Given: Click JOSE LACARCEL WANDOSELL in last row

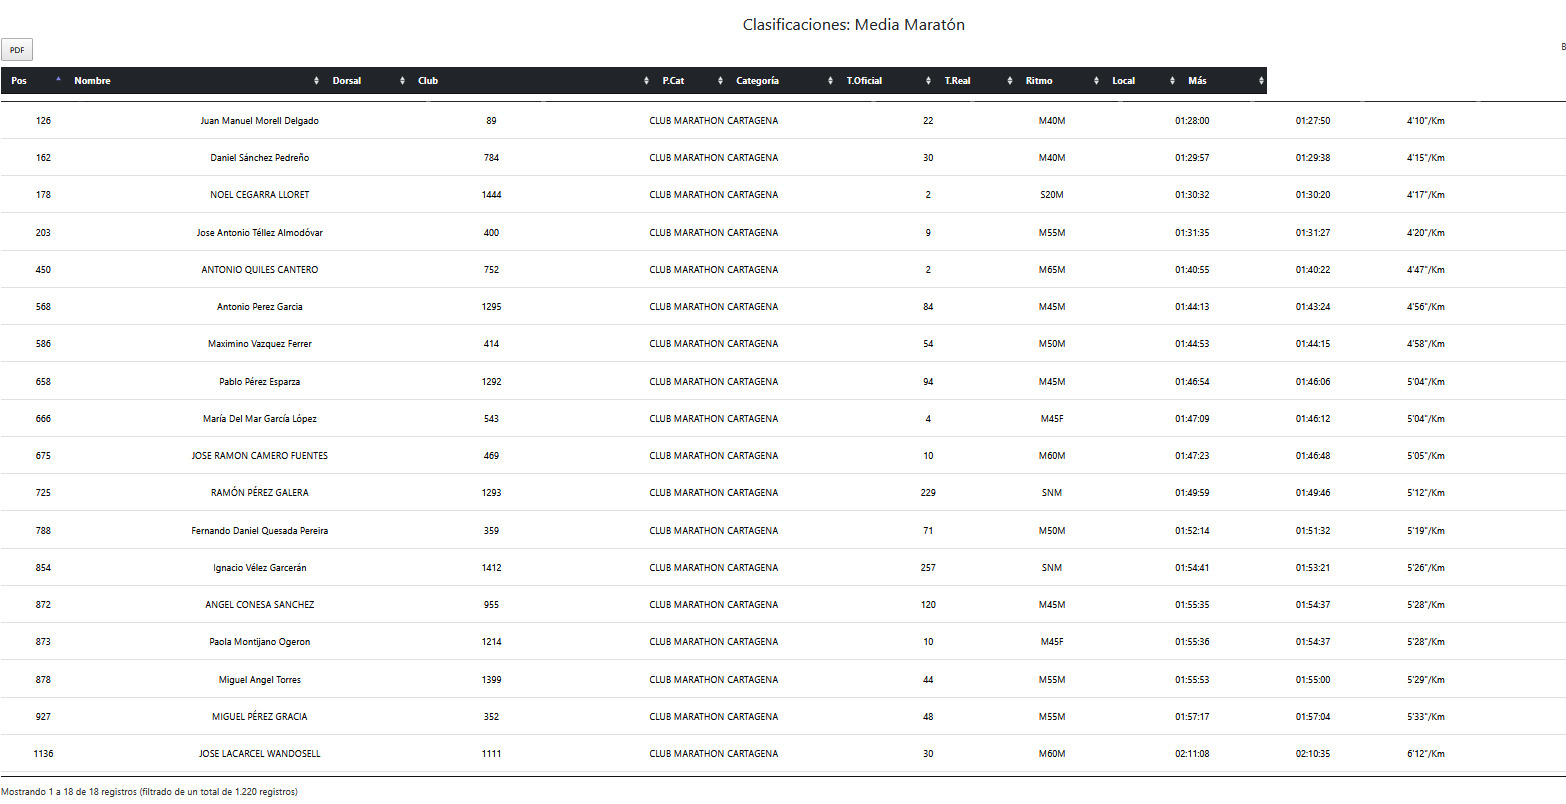Looking at the screenshot, I should pyautogui.click(x=260, y=754).
